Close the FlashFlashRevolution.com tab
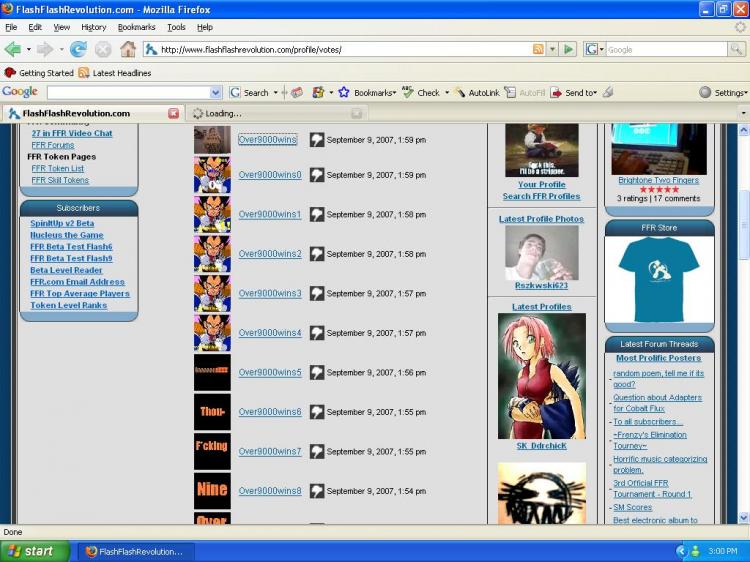 (174, 113)
